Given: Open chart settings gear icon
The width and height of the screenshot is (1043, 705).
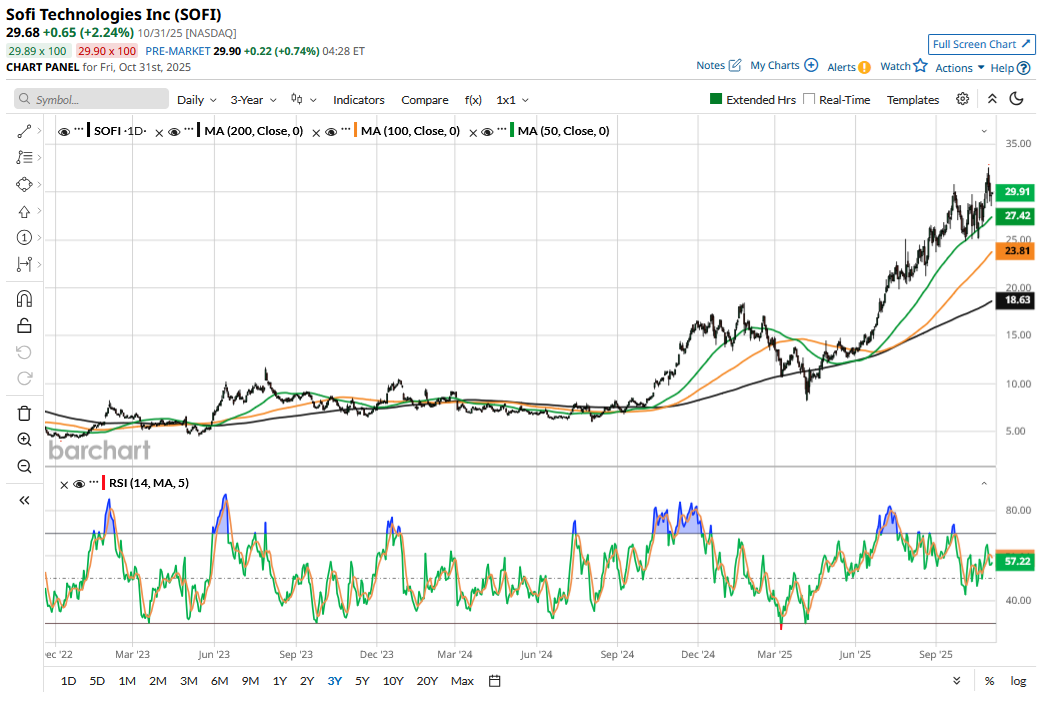Looking at the screenshot, I should pyautogui.click(x=962, y=99).
